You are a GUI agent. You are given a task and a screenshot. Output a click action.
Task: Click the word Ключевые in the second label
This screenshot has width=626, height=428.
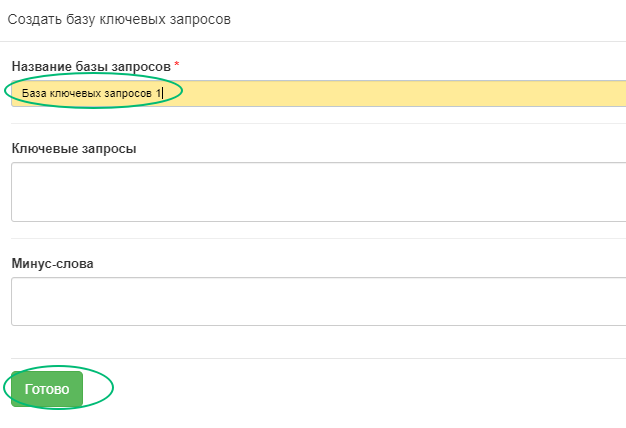[x=45, y=149]
